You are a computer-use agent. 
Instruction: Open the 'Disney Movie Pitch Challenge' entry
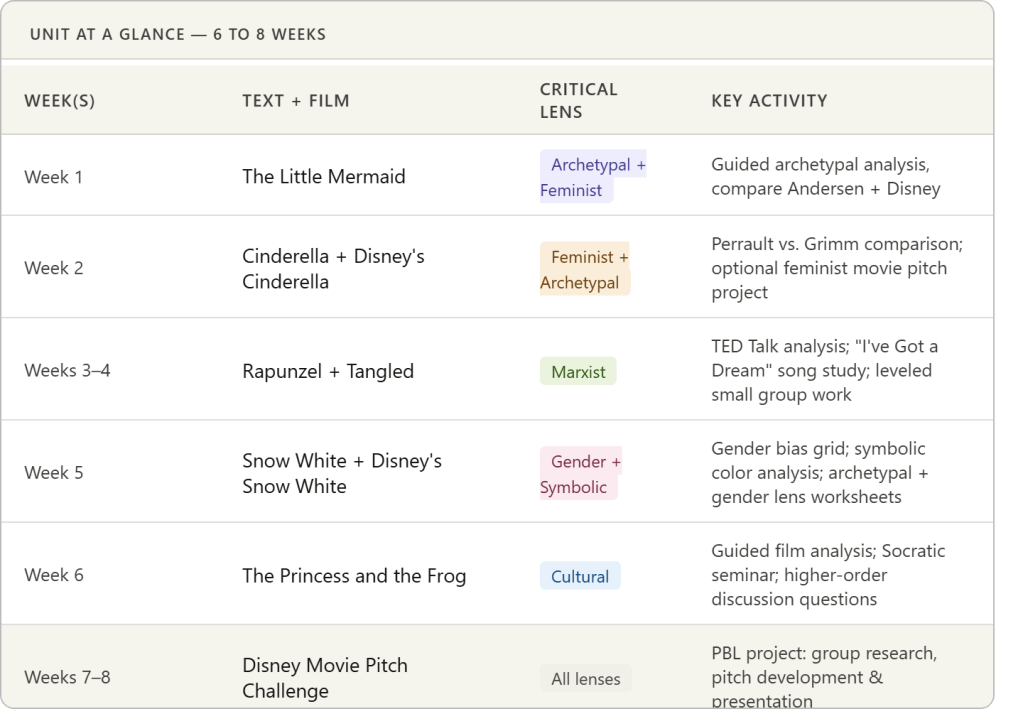click(325, 678)
